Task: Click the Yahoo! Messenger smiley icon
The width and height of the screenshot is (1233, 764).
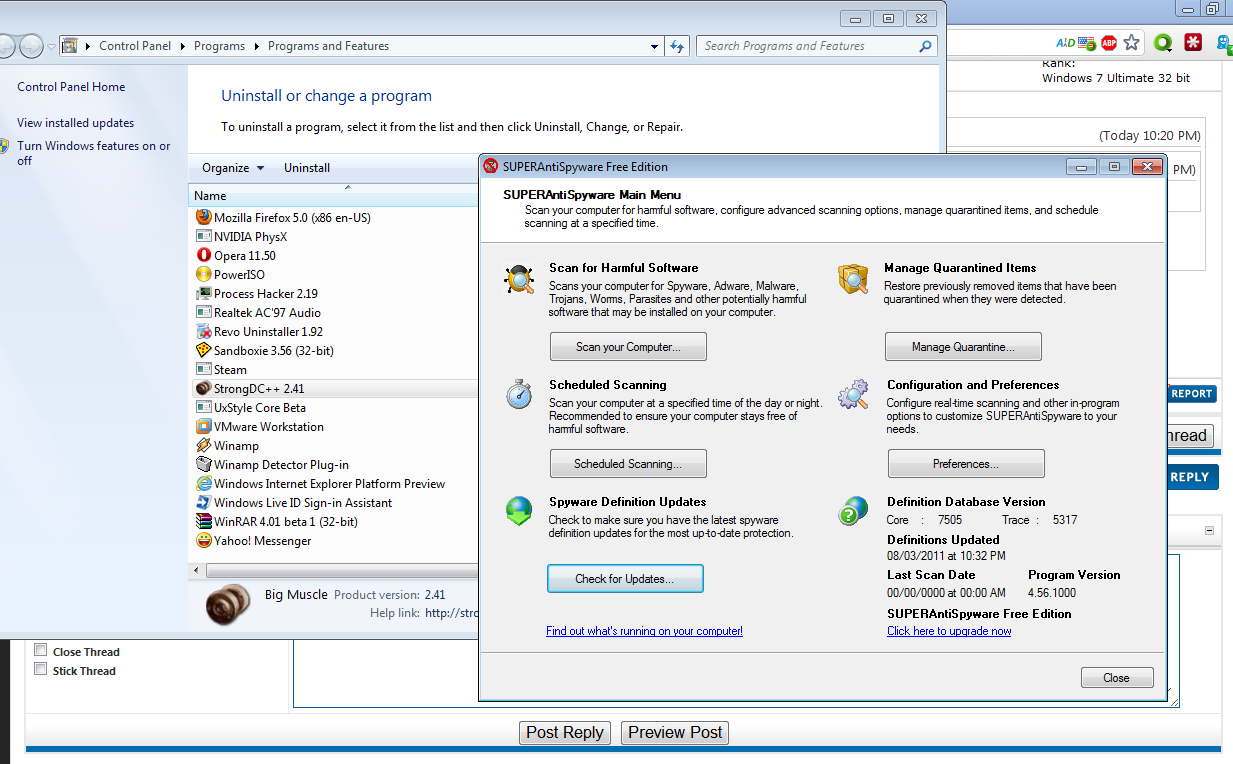Action: point(204,540)
